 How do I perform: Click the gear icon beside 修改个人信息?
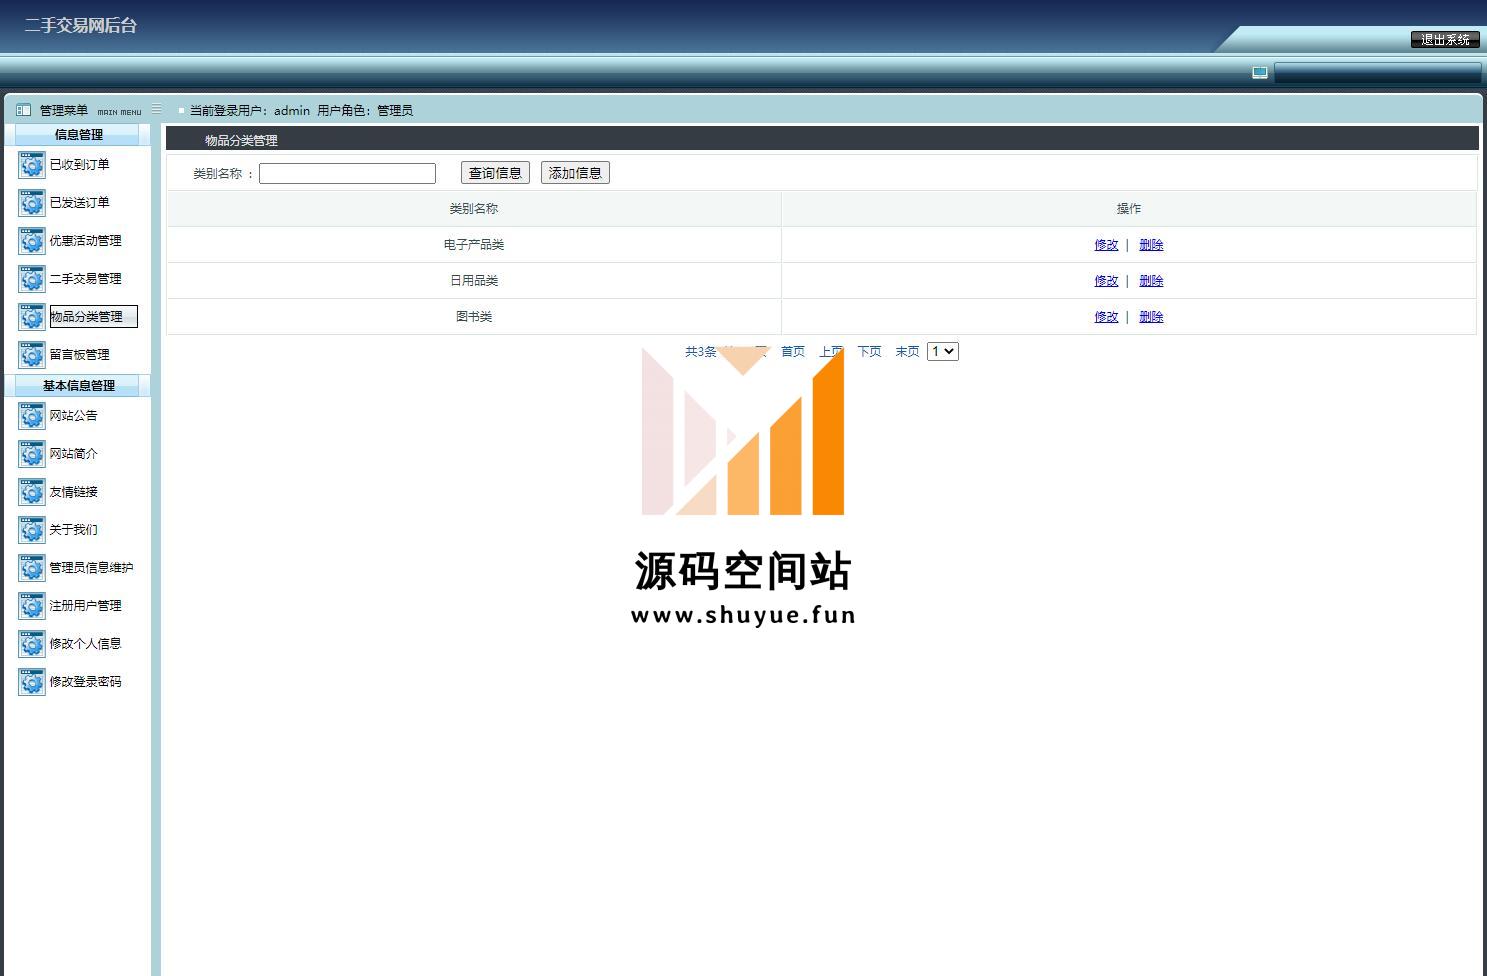pyautogui.click(x=32, y=644)
